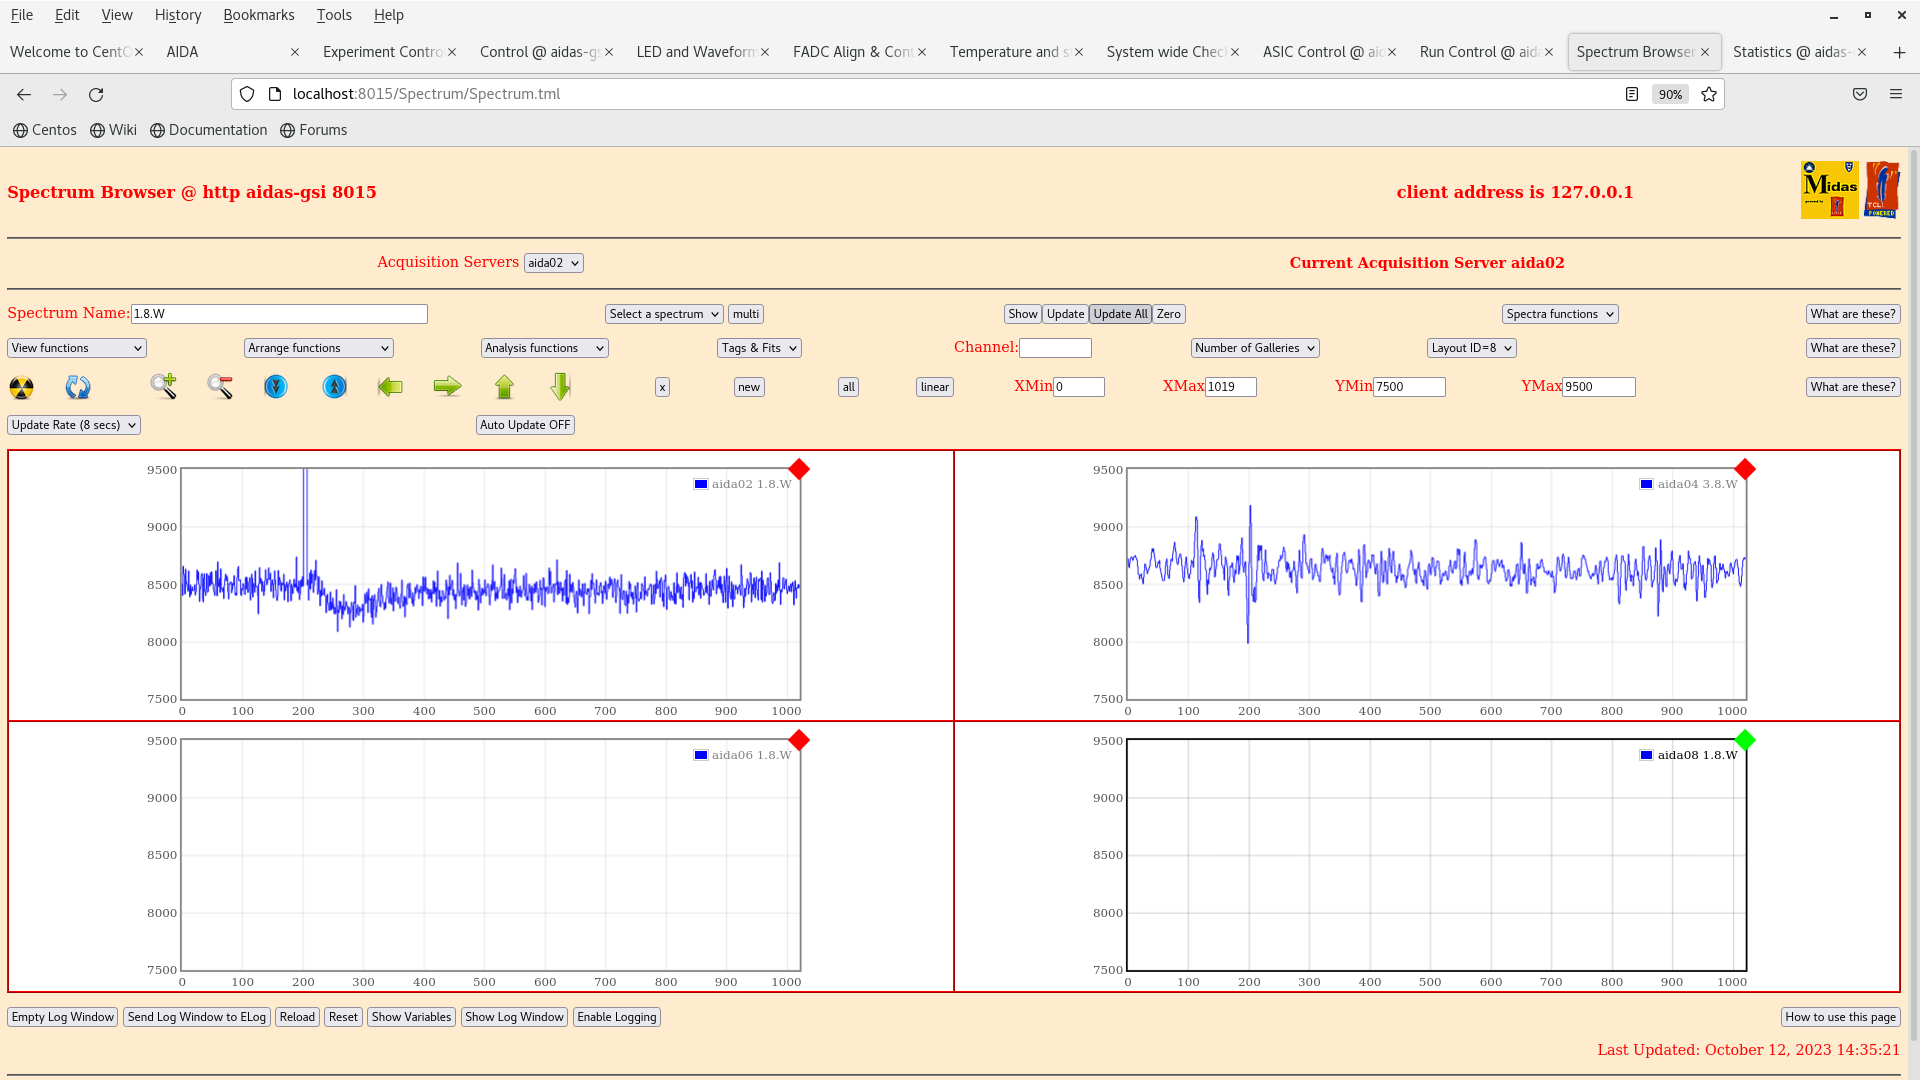Open the Analysis functions dropdown
The width and height of the screenshot is (1920, 1080).
[x=544, y=348]
